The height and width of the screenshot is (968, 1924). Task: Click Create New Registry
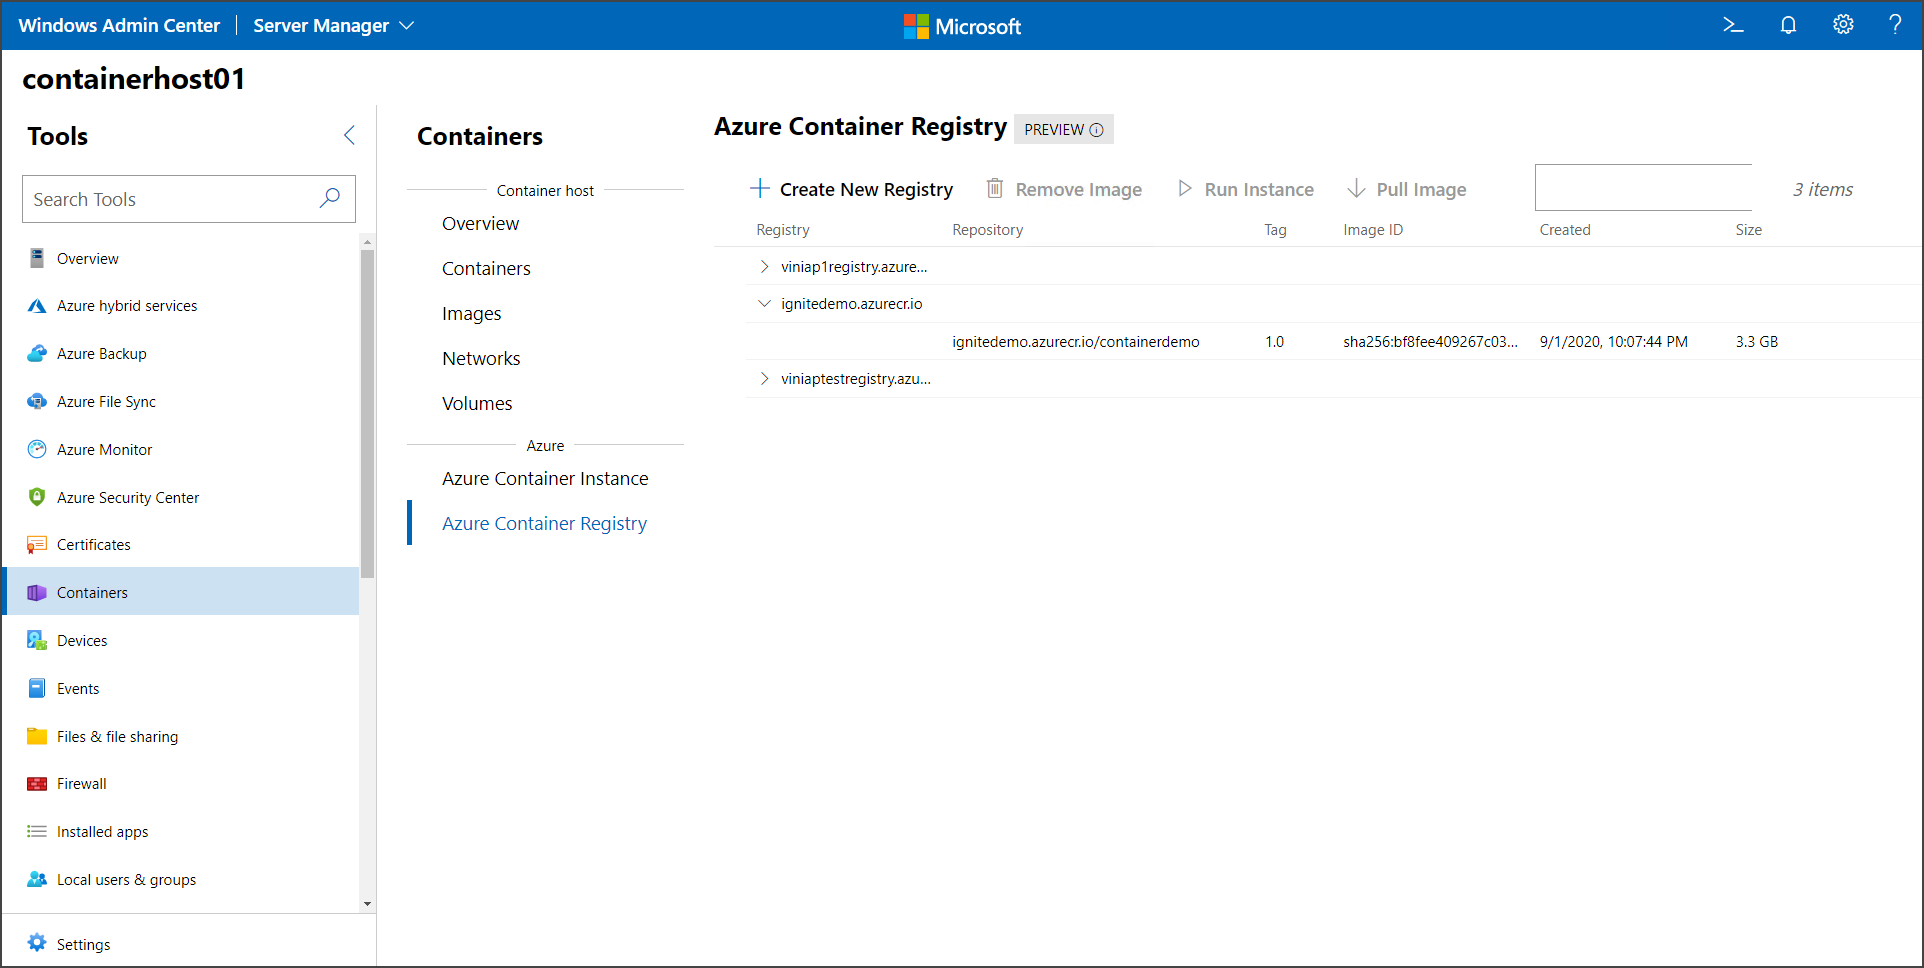pos(851,189)
